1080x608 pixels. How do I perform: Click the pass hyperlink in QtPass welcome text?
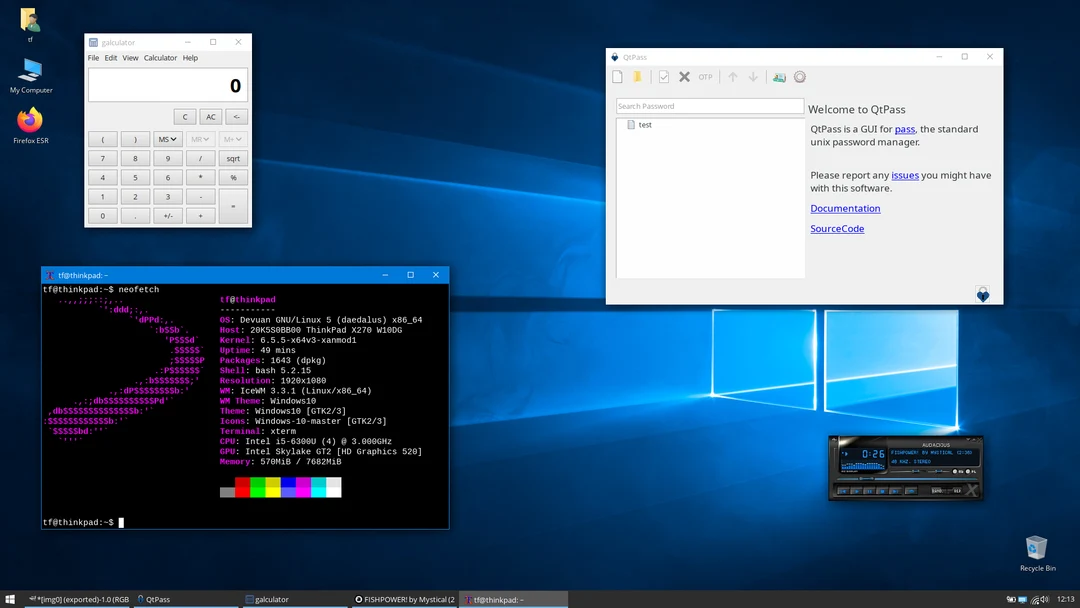[x=905, y=129]
